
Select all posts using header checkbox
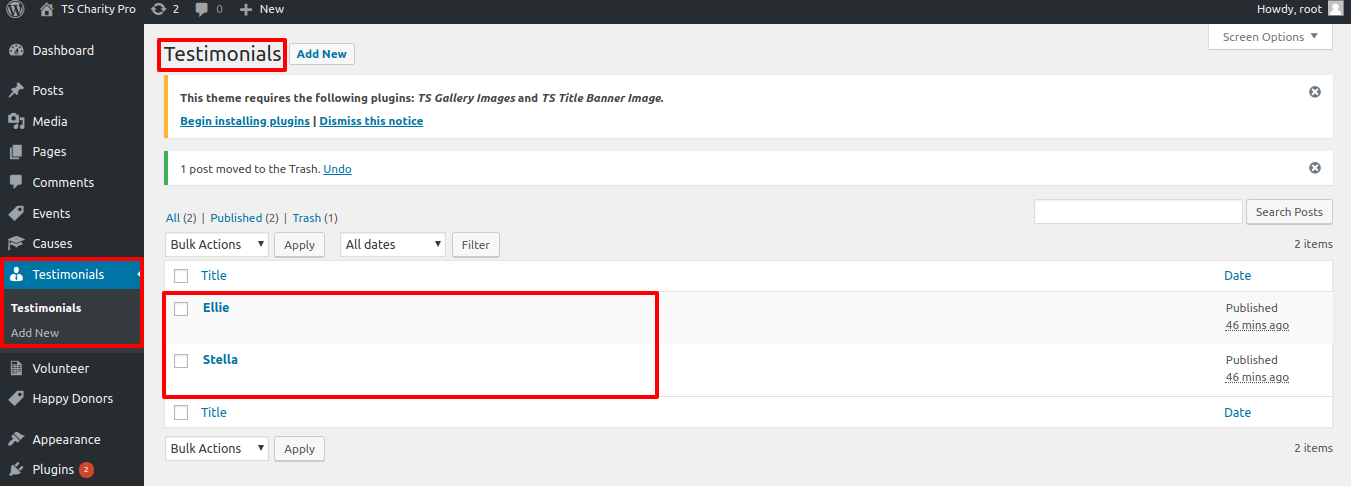pos(181,275)
